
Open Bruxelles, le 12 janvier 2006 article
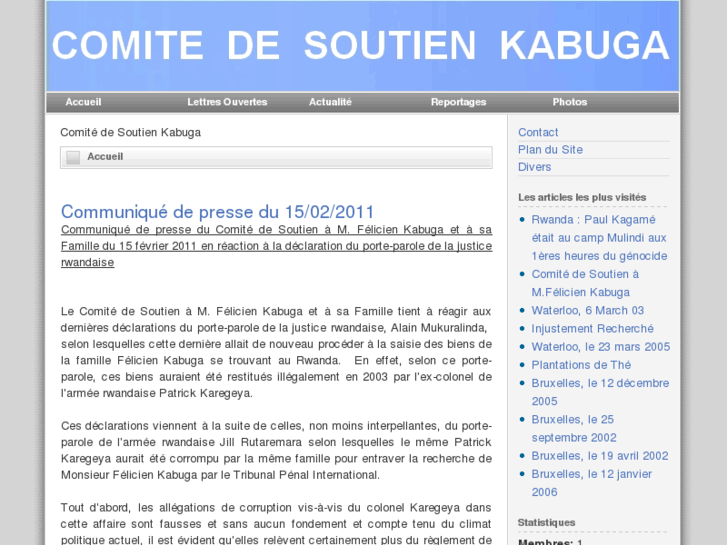click(x=592, y=483)
